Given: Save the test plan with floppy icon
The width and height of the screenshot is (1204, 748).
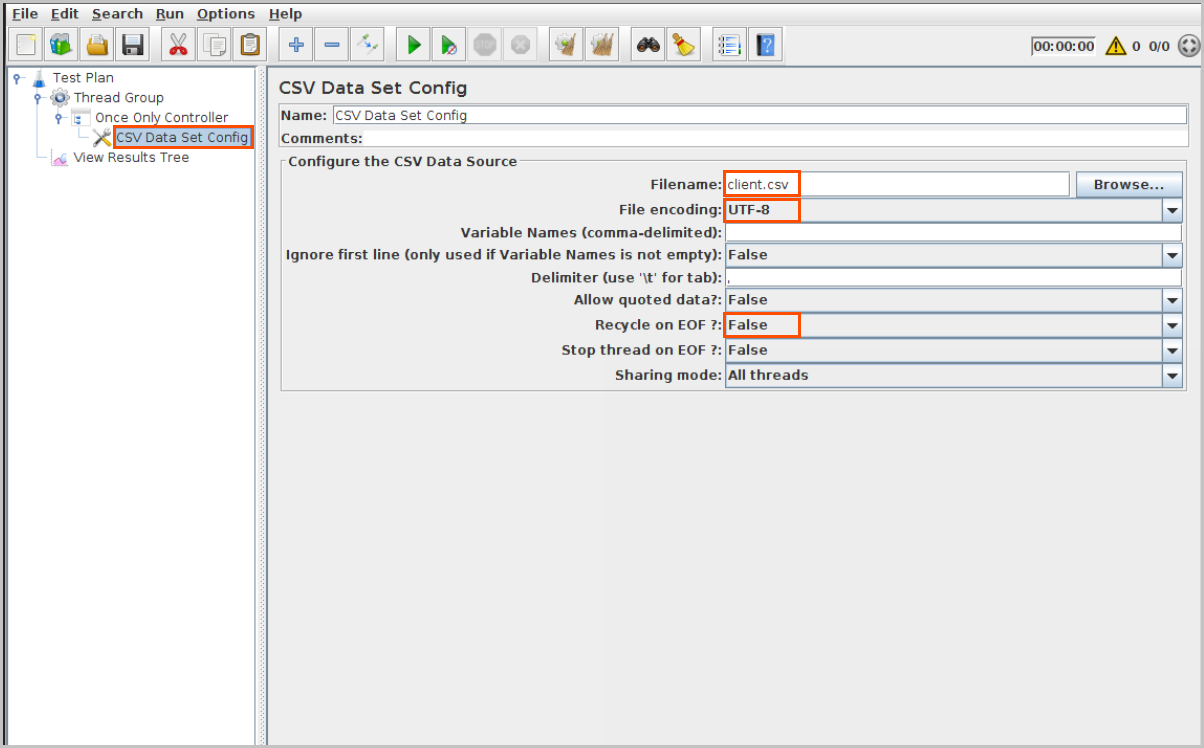Looking at the screenshot, I should pyautogui.click(x=132, y=45).
